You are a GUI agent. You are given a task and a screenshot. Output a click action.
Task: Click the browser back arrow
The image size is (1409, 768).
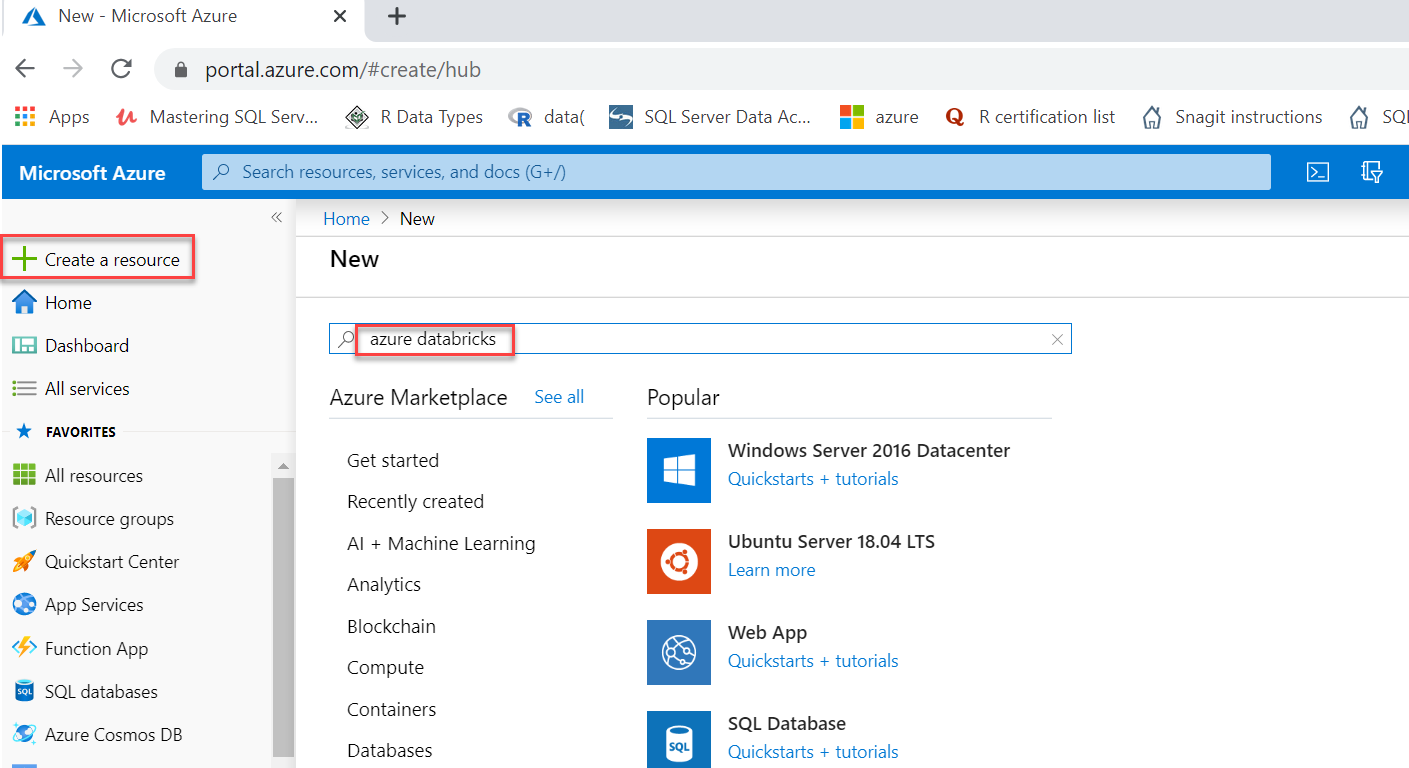point(25,69)
